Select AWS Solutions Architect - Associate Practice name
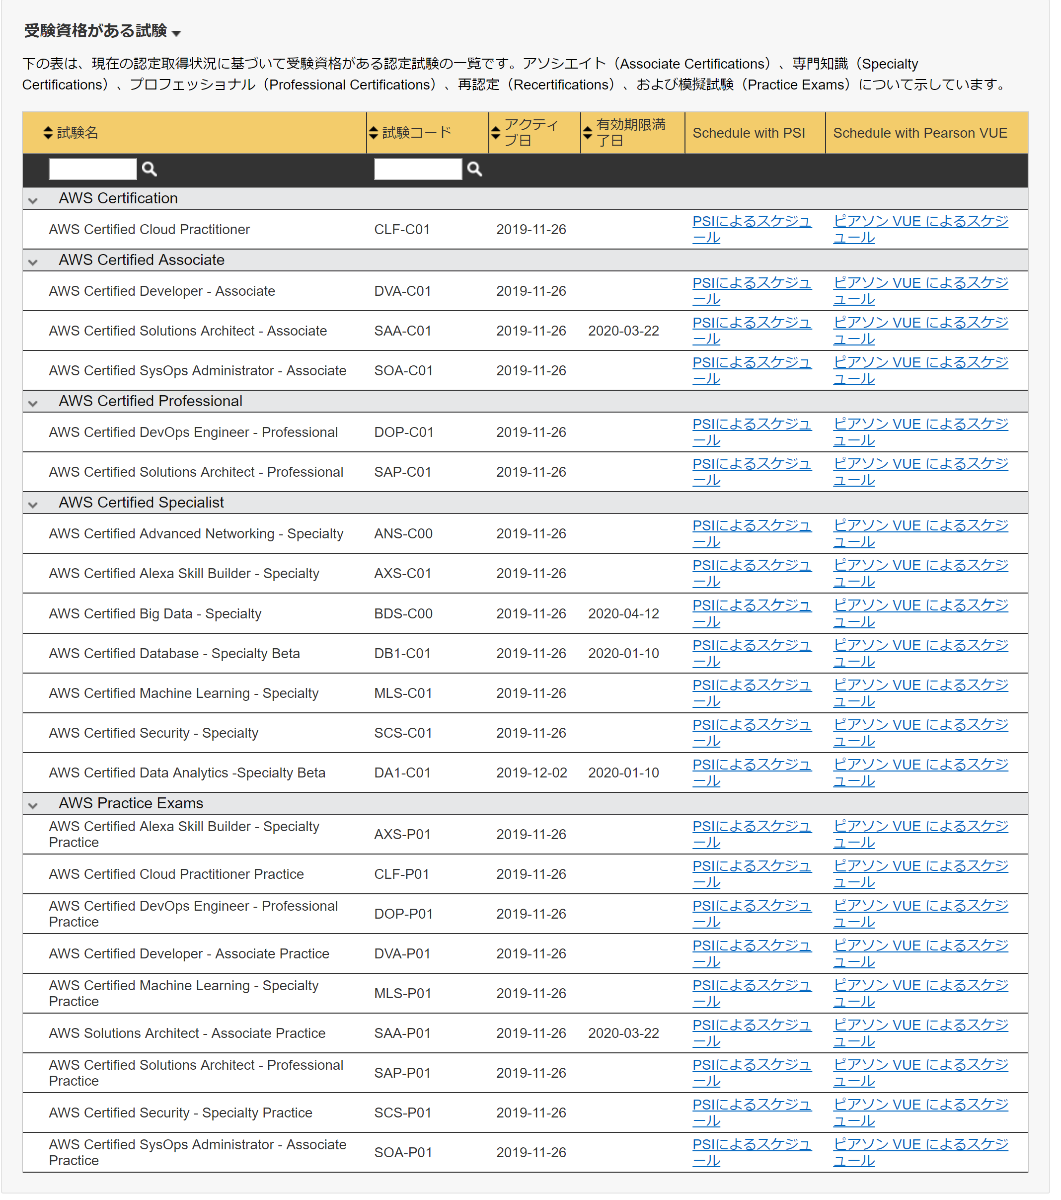Image resolution: width=1061 pixels, height=1200 pixels. (187, 1033)
